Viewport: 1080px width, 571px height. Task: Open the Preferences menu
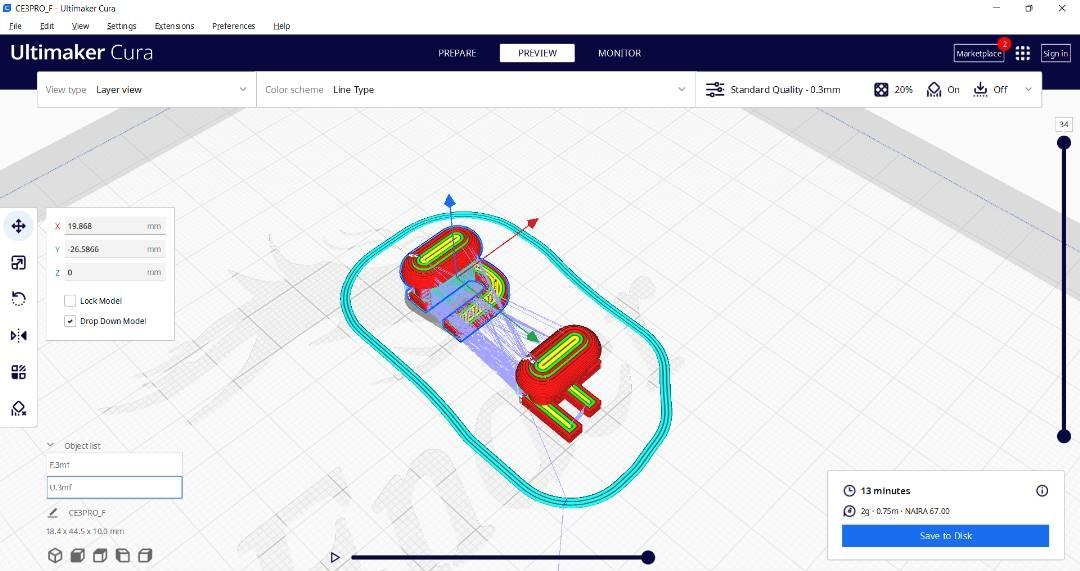pos(233,26)
